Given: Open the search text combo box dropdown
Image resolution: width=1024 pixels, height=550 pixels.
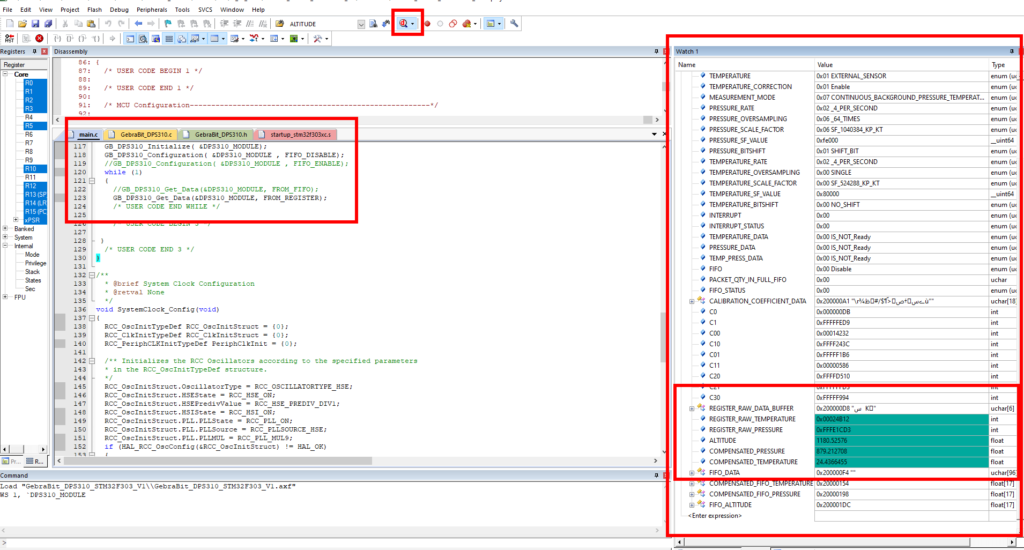Looking at the screenshot, I should (x=361, y=24).
